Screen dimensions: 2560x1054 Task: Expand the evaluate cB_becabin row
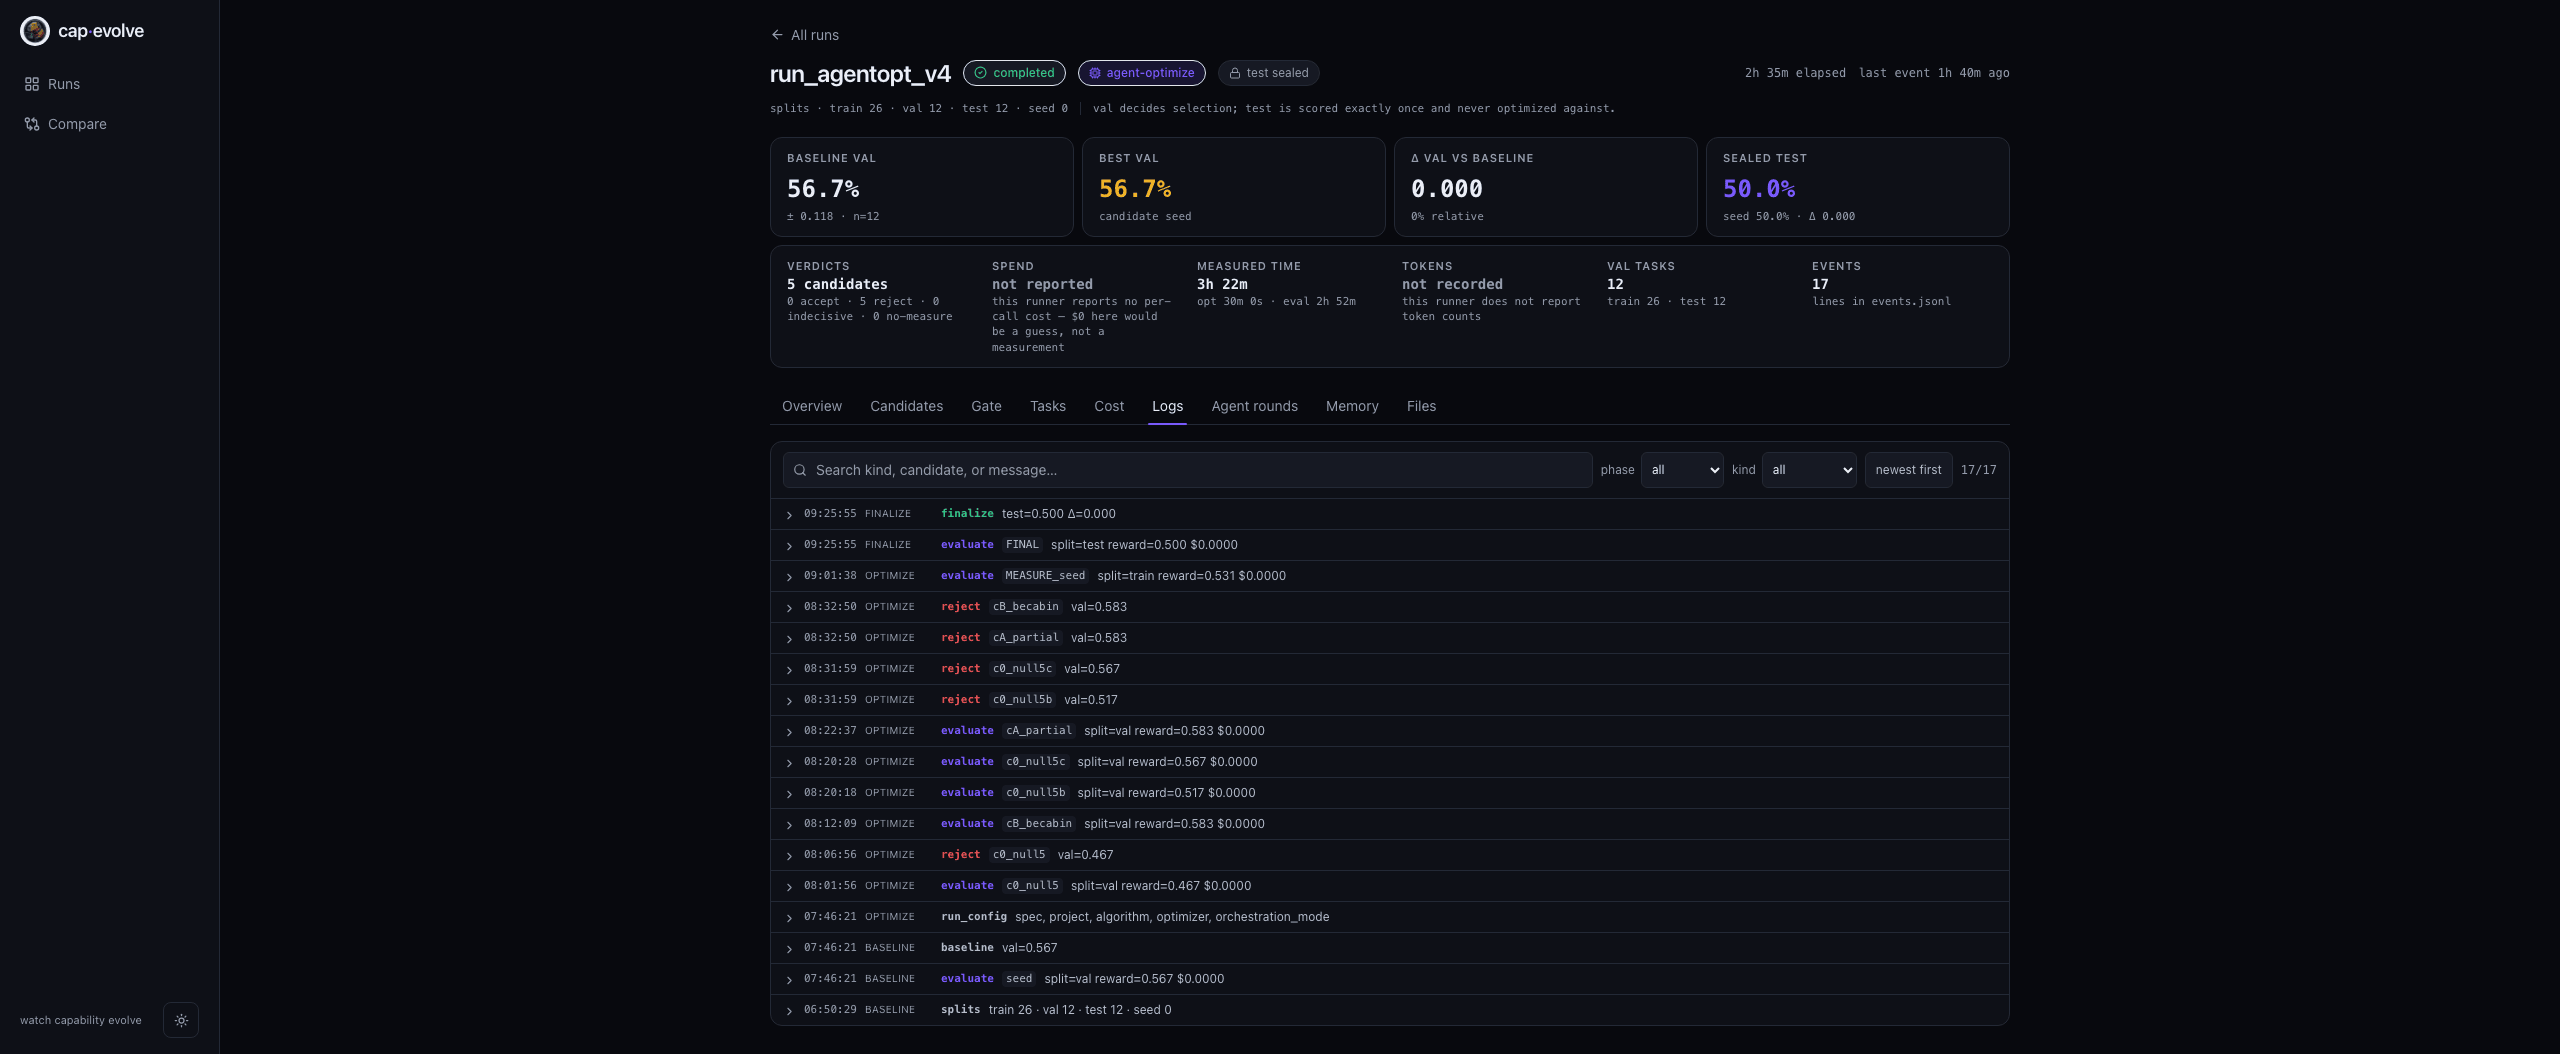click(x=1389, y=824)
